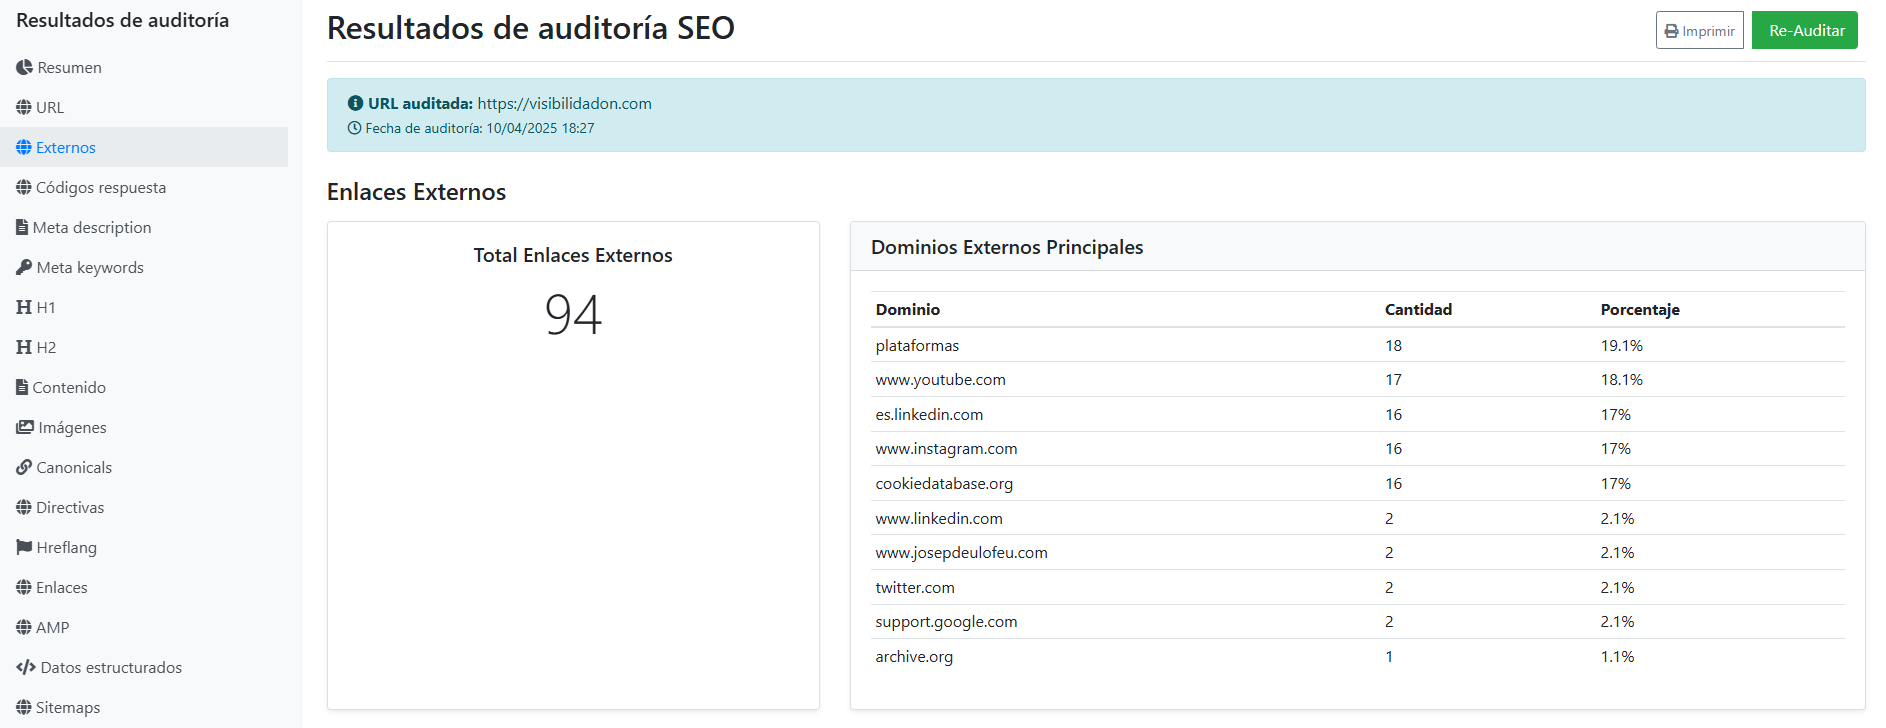Screen dimensions: 1886x728
Task: Open the AMP section
Action: pos(144,627)
